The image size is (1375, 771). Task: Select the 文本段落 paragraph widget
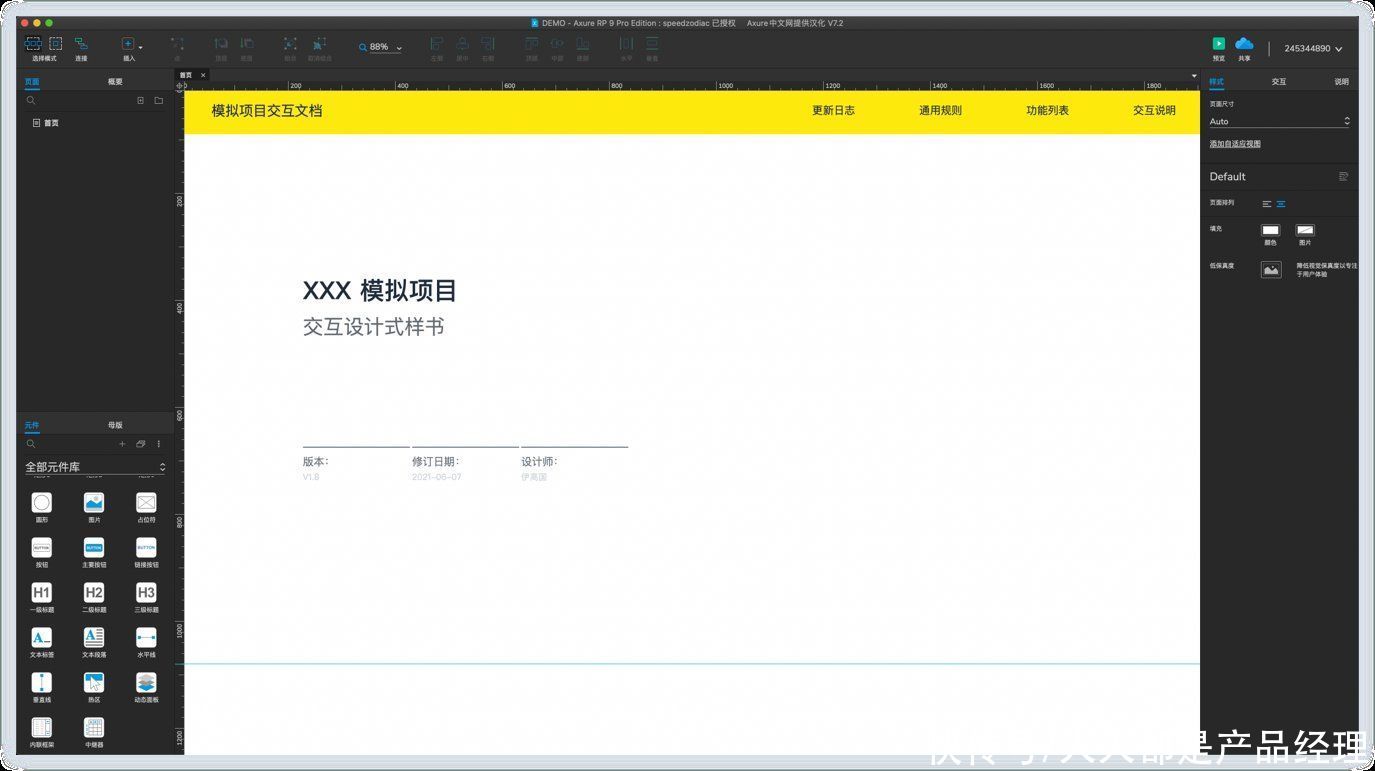(x=94, y=642)
